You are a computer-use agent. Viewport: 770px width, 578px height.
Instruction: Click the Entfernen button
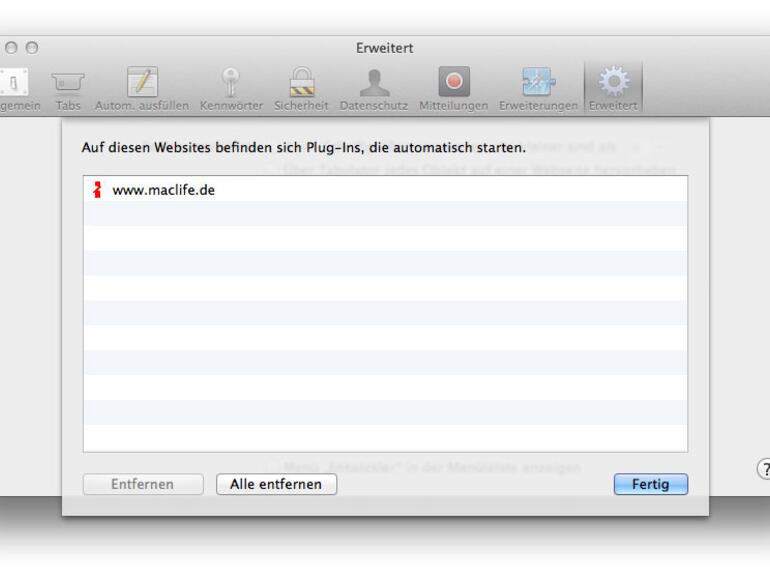click(x=143, y=484)
